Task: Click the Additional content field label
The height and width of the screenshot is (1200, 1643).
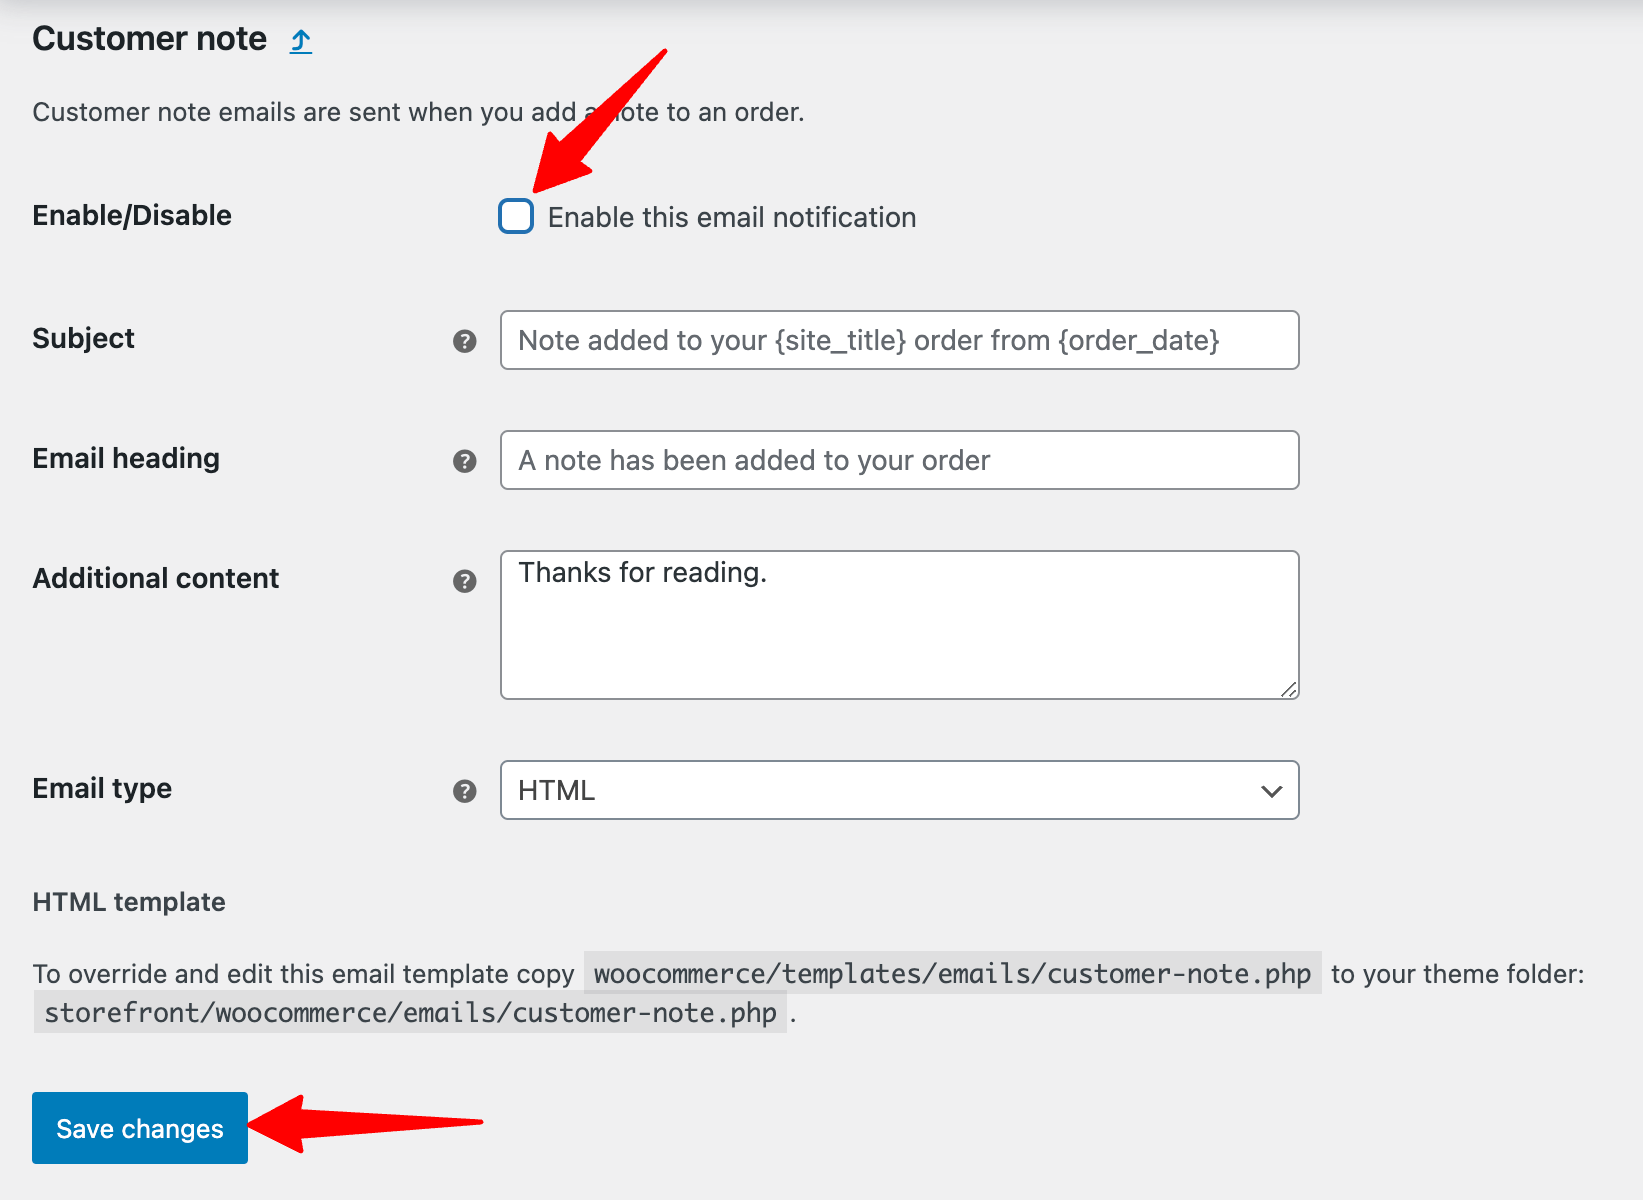Action: click(x=155, y=578)
